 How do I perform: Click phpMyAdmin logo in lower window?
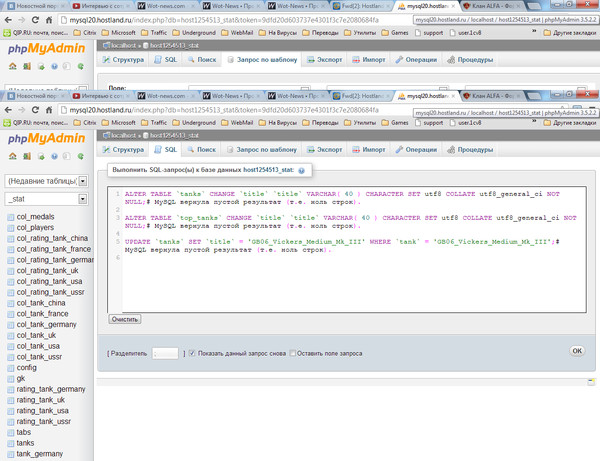(46, 138)
